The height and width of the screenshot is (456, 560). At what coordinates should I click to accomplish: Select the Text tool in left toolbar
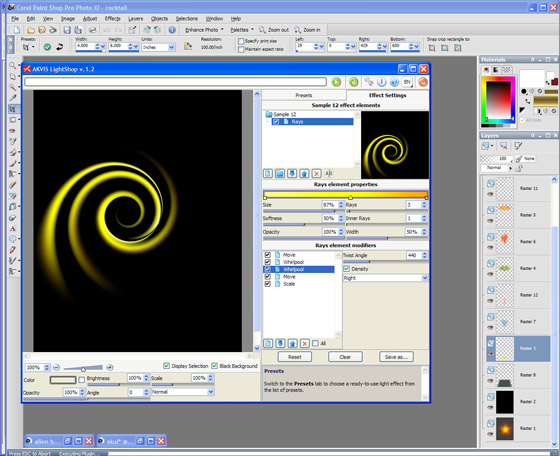(12, 229)
